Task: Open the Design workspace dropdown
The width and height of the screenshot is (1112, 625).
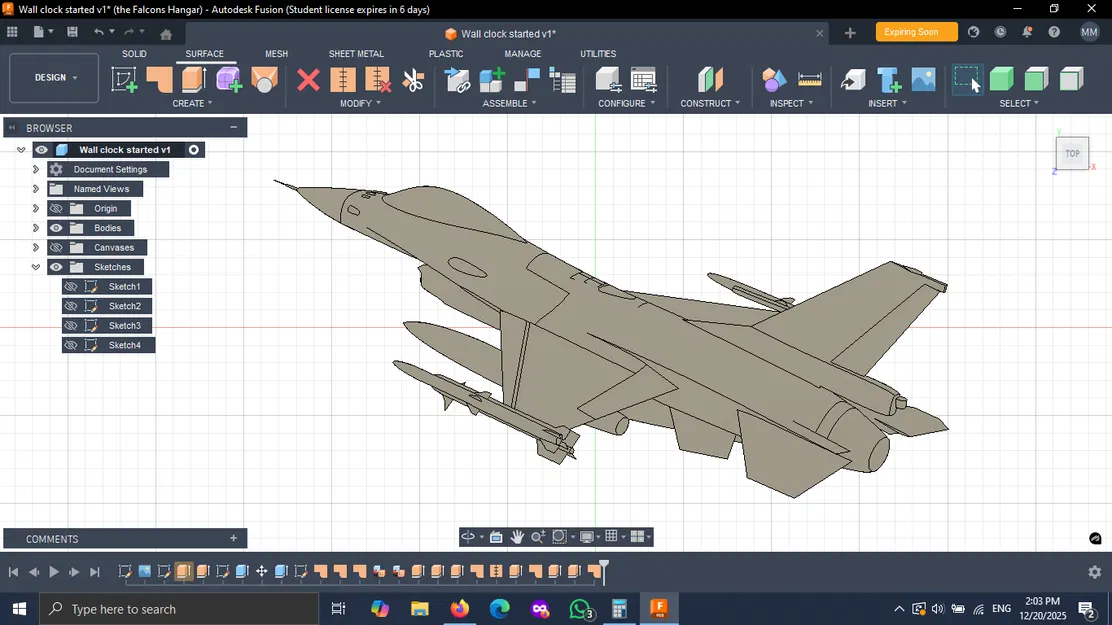Action: pos(55,78)
